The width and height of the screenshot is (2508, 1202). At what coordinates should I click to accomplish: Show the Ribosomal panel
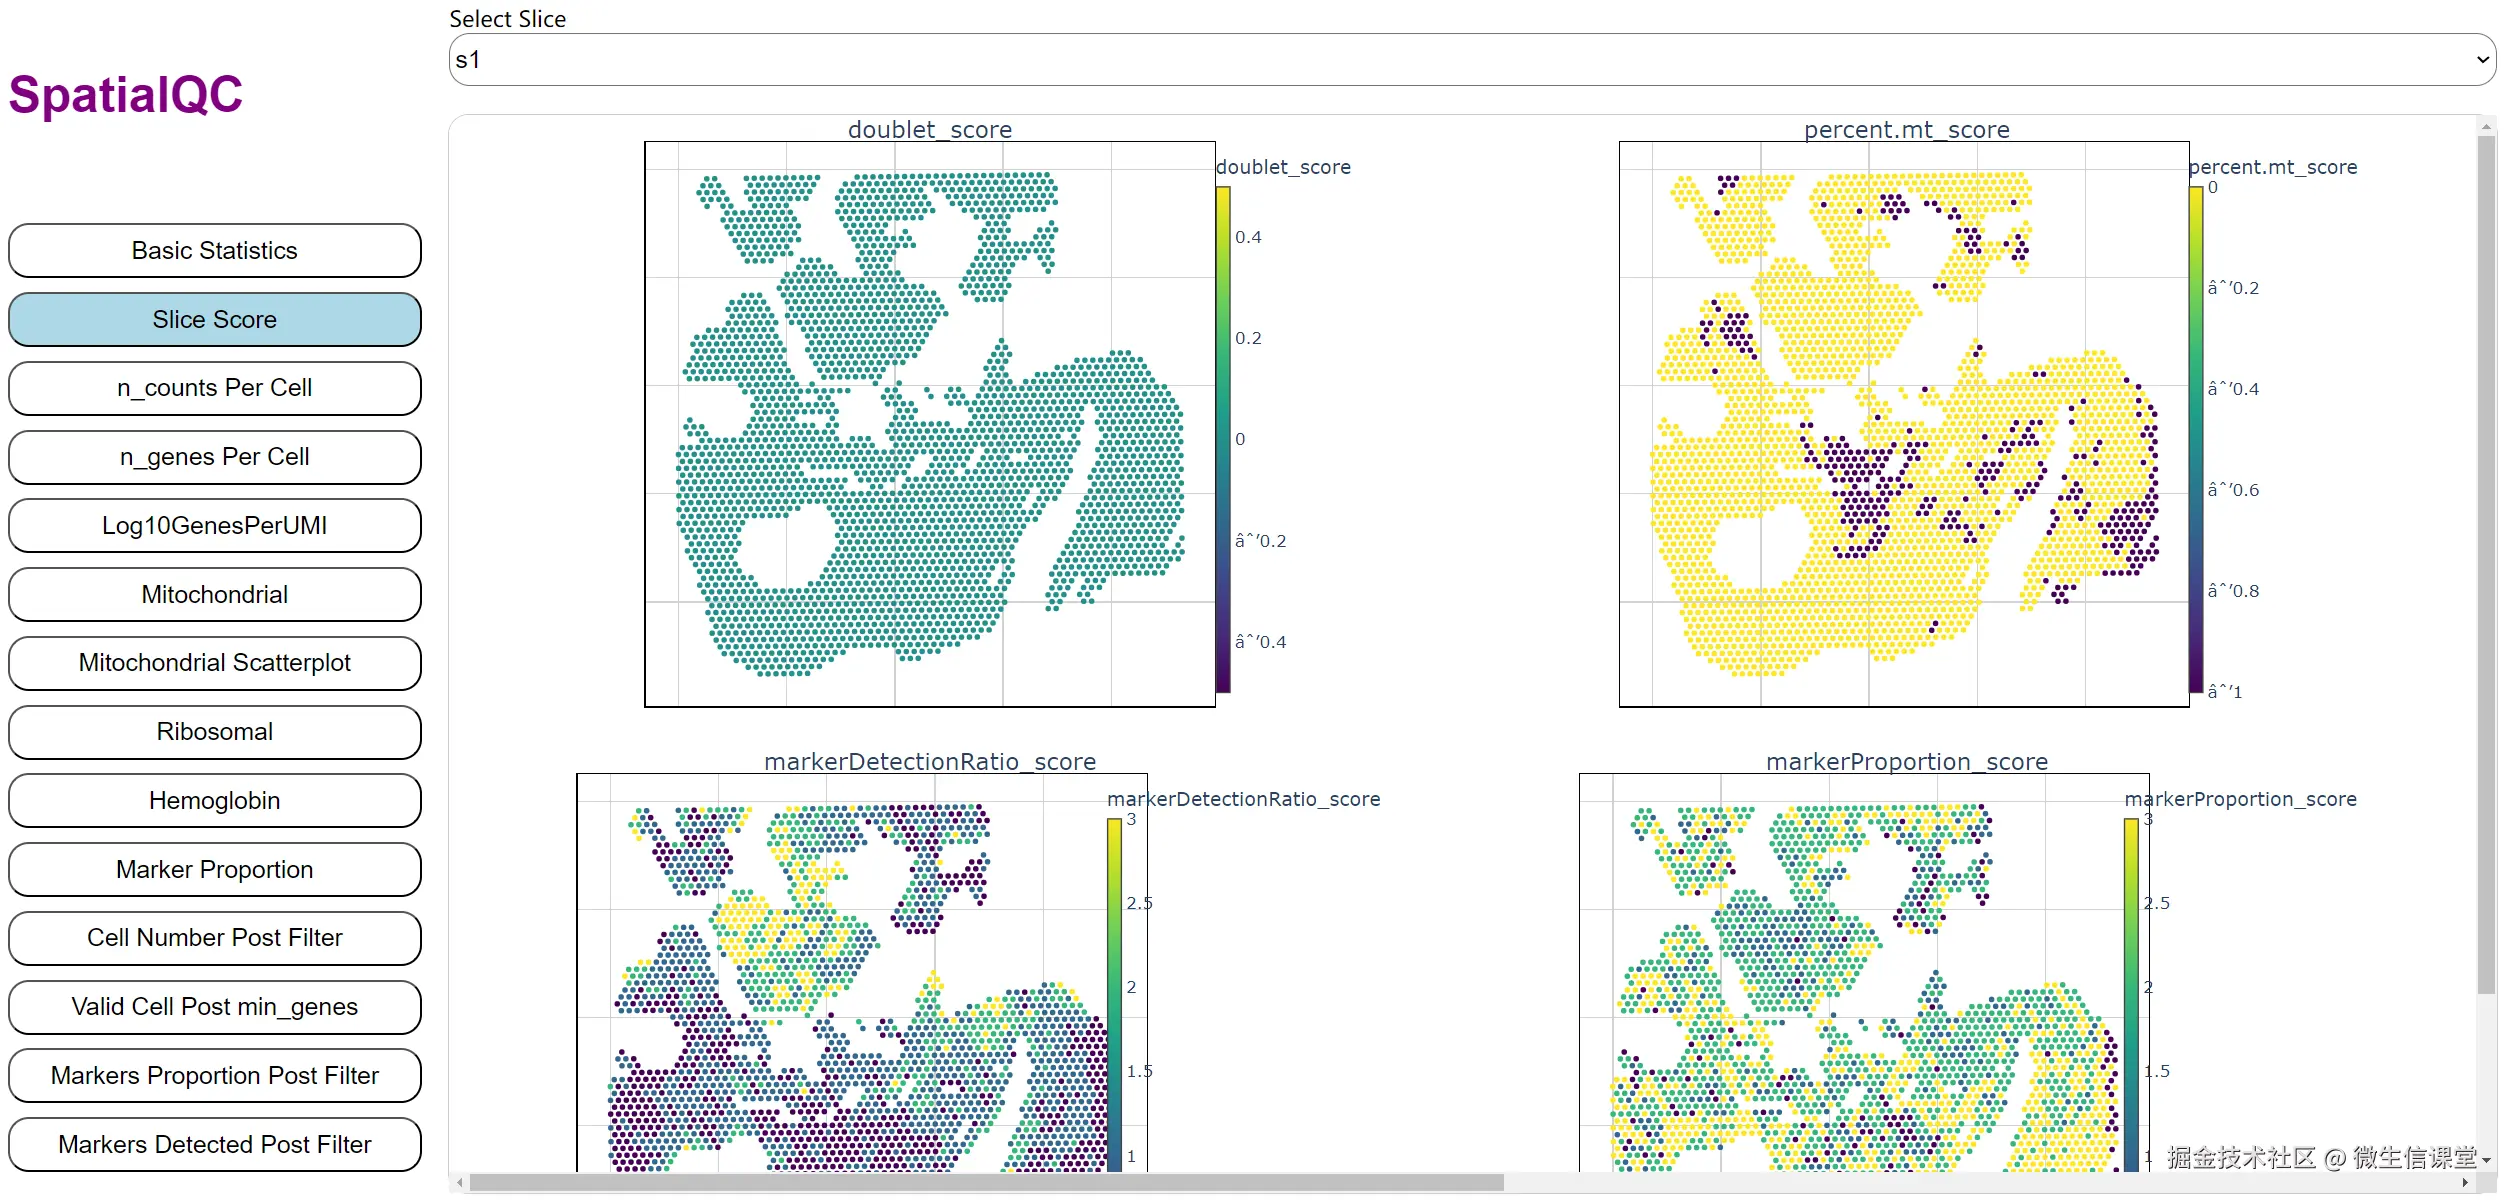214,732
